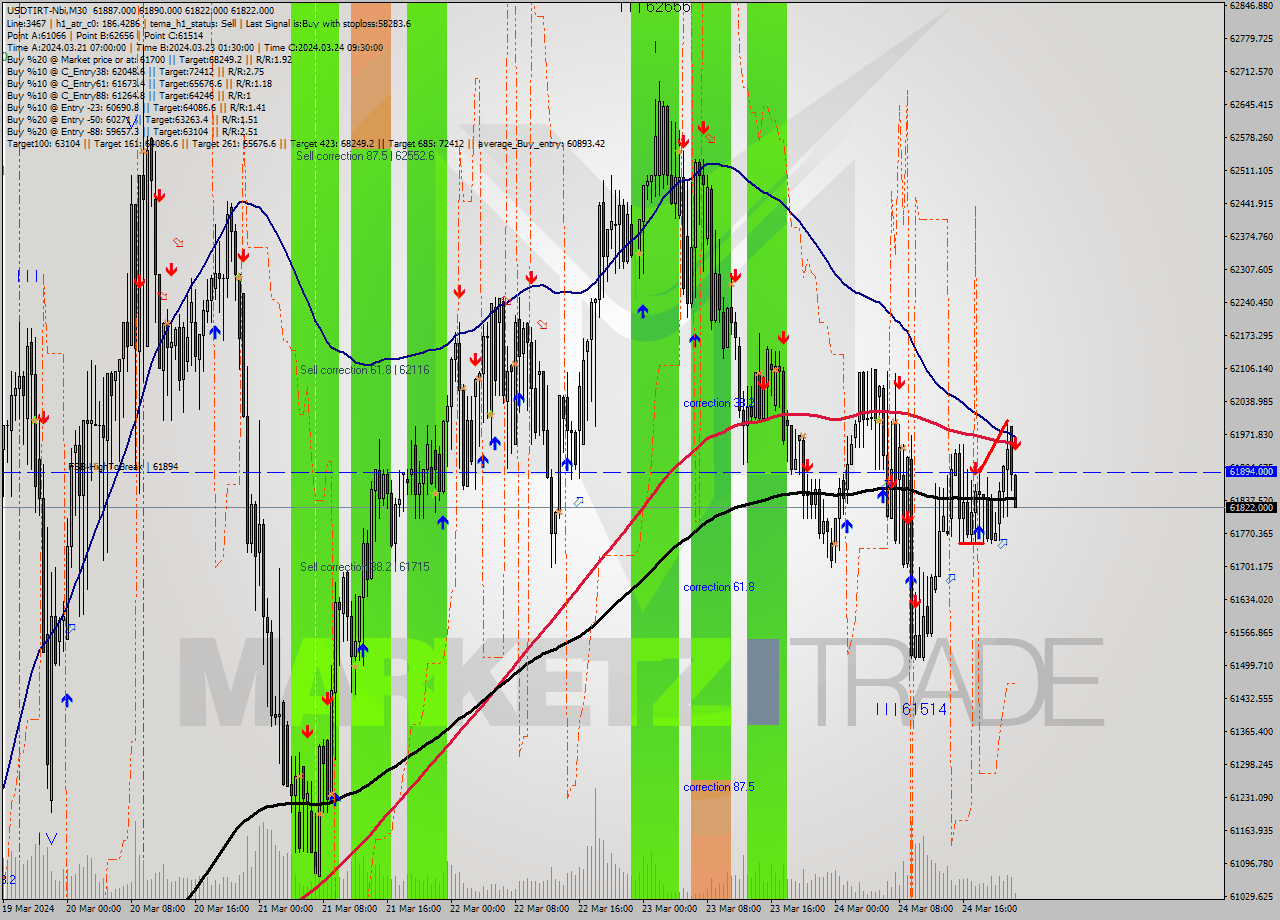Image resolution: width=1280 pixels, height=920 pixels.
Task: Click the 61822.000 current price tag
Action: (1251, 507)
